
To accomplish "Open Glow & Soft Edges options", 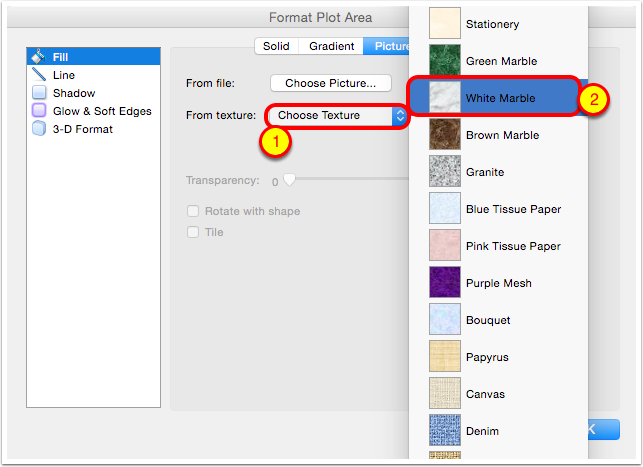I will pos(39,111).
